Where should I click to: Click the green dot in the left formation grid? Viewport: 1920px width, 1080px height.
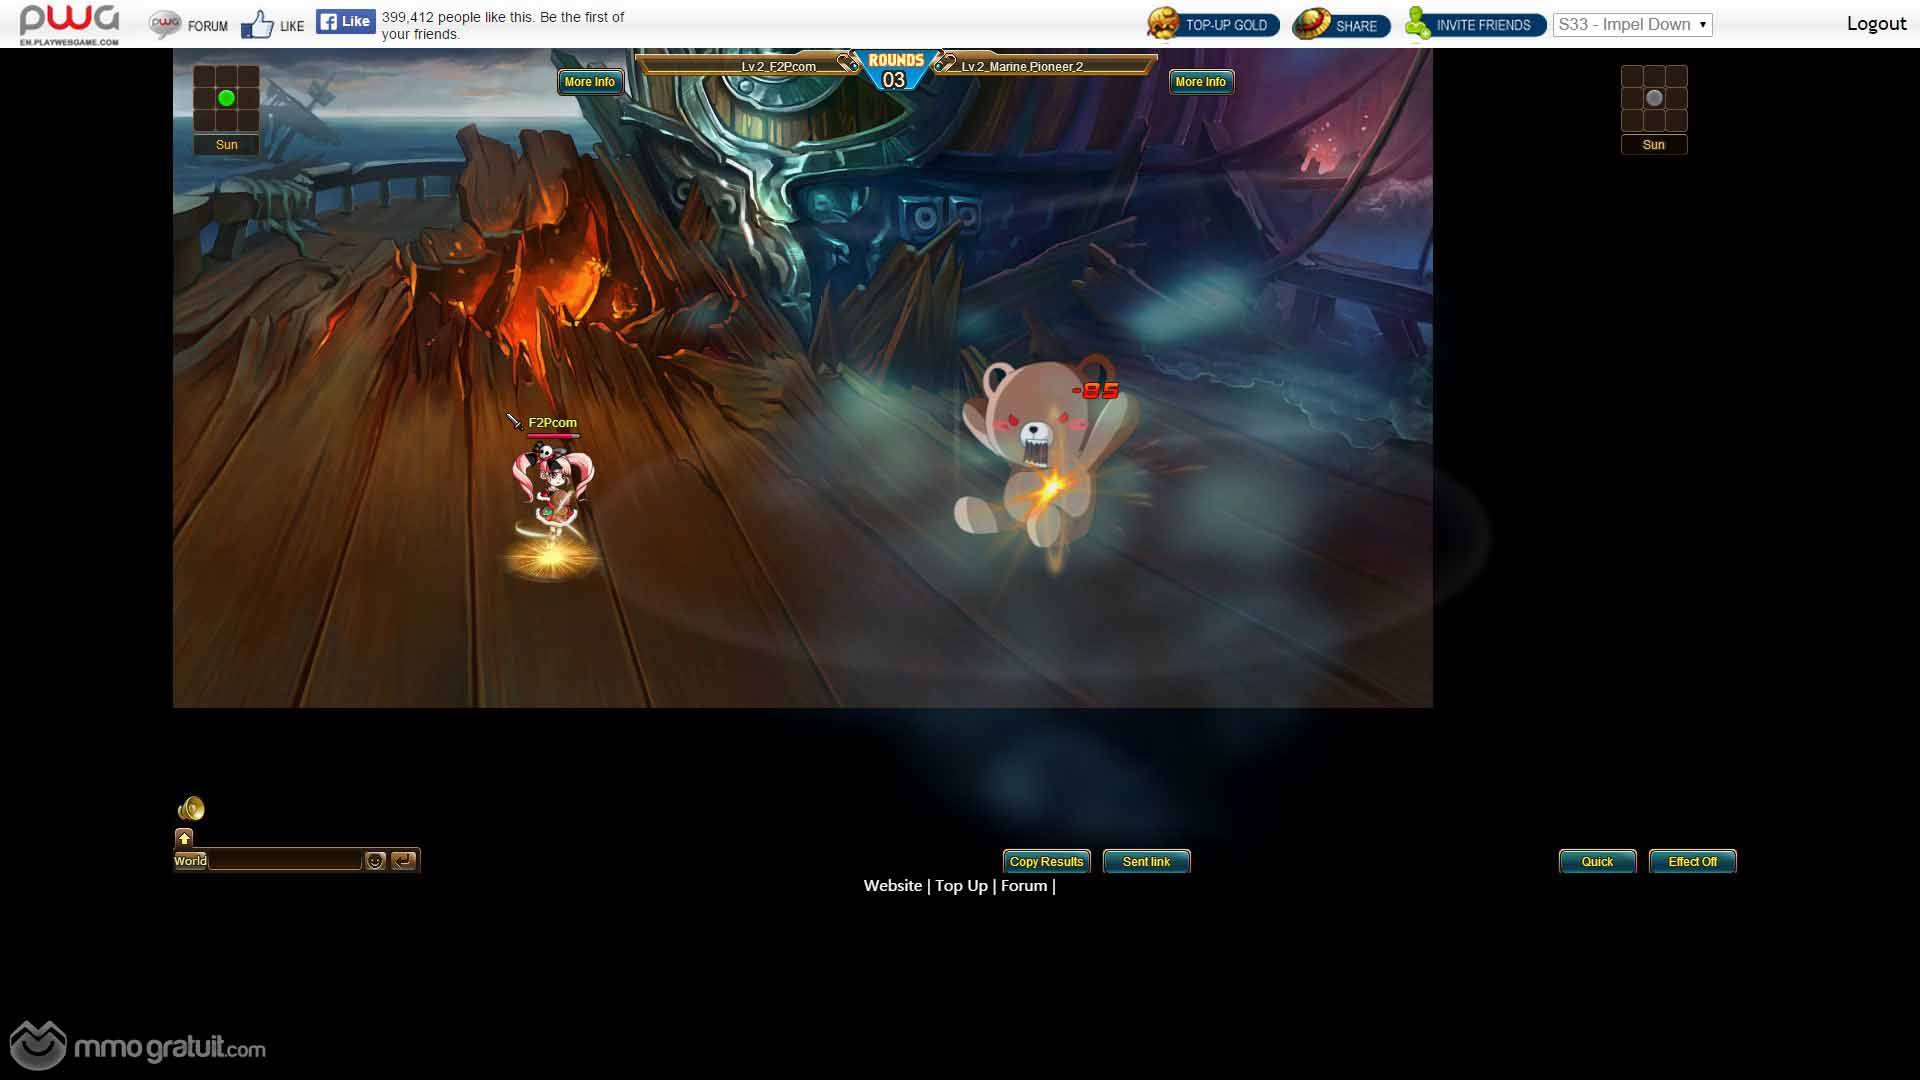(226, 98)
